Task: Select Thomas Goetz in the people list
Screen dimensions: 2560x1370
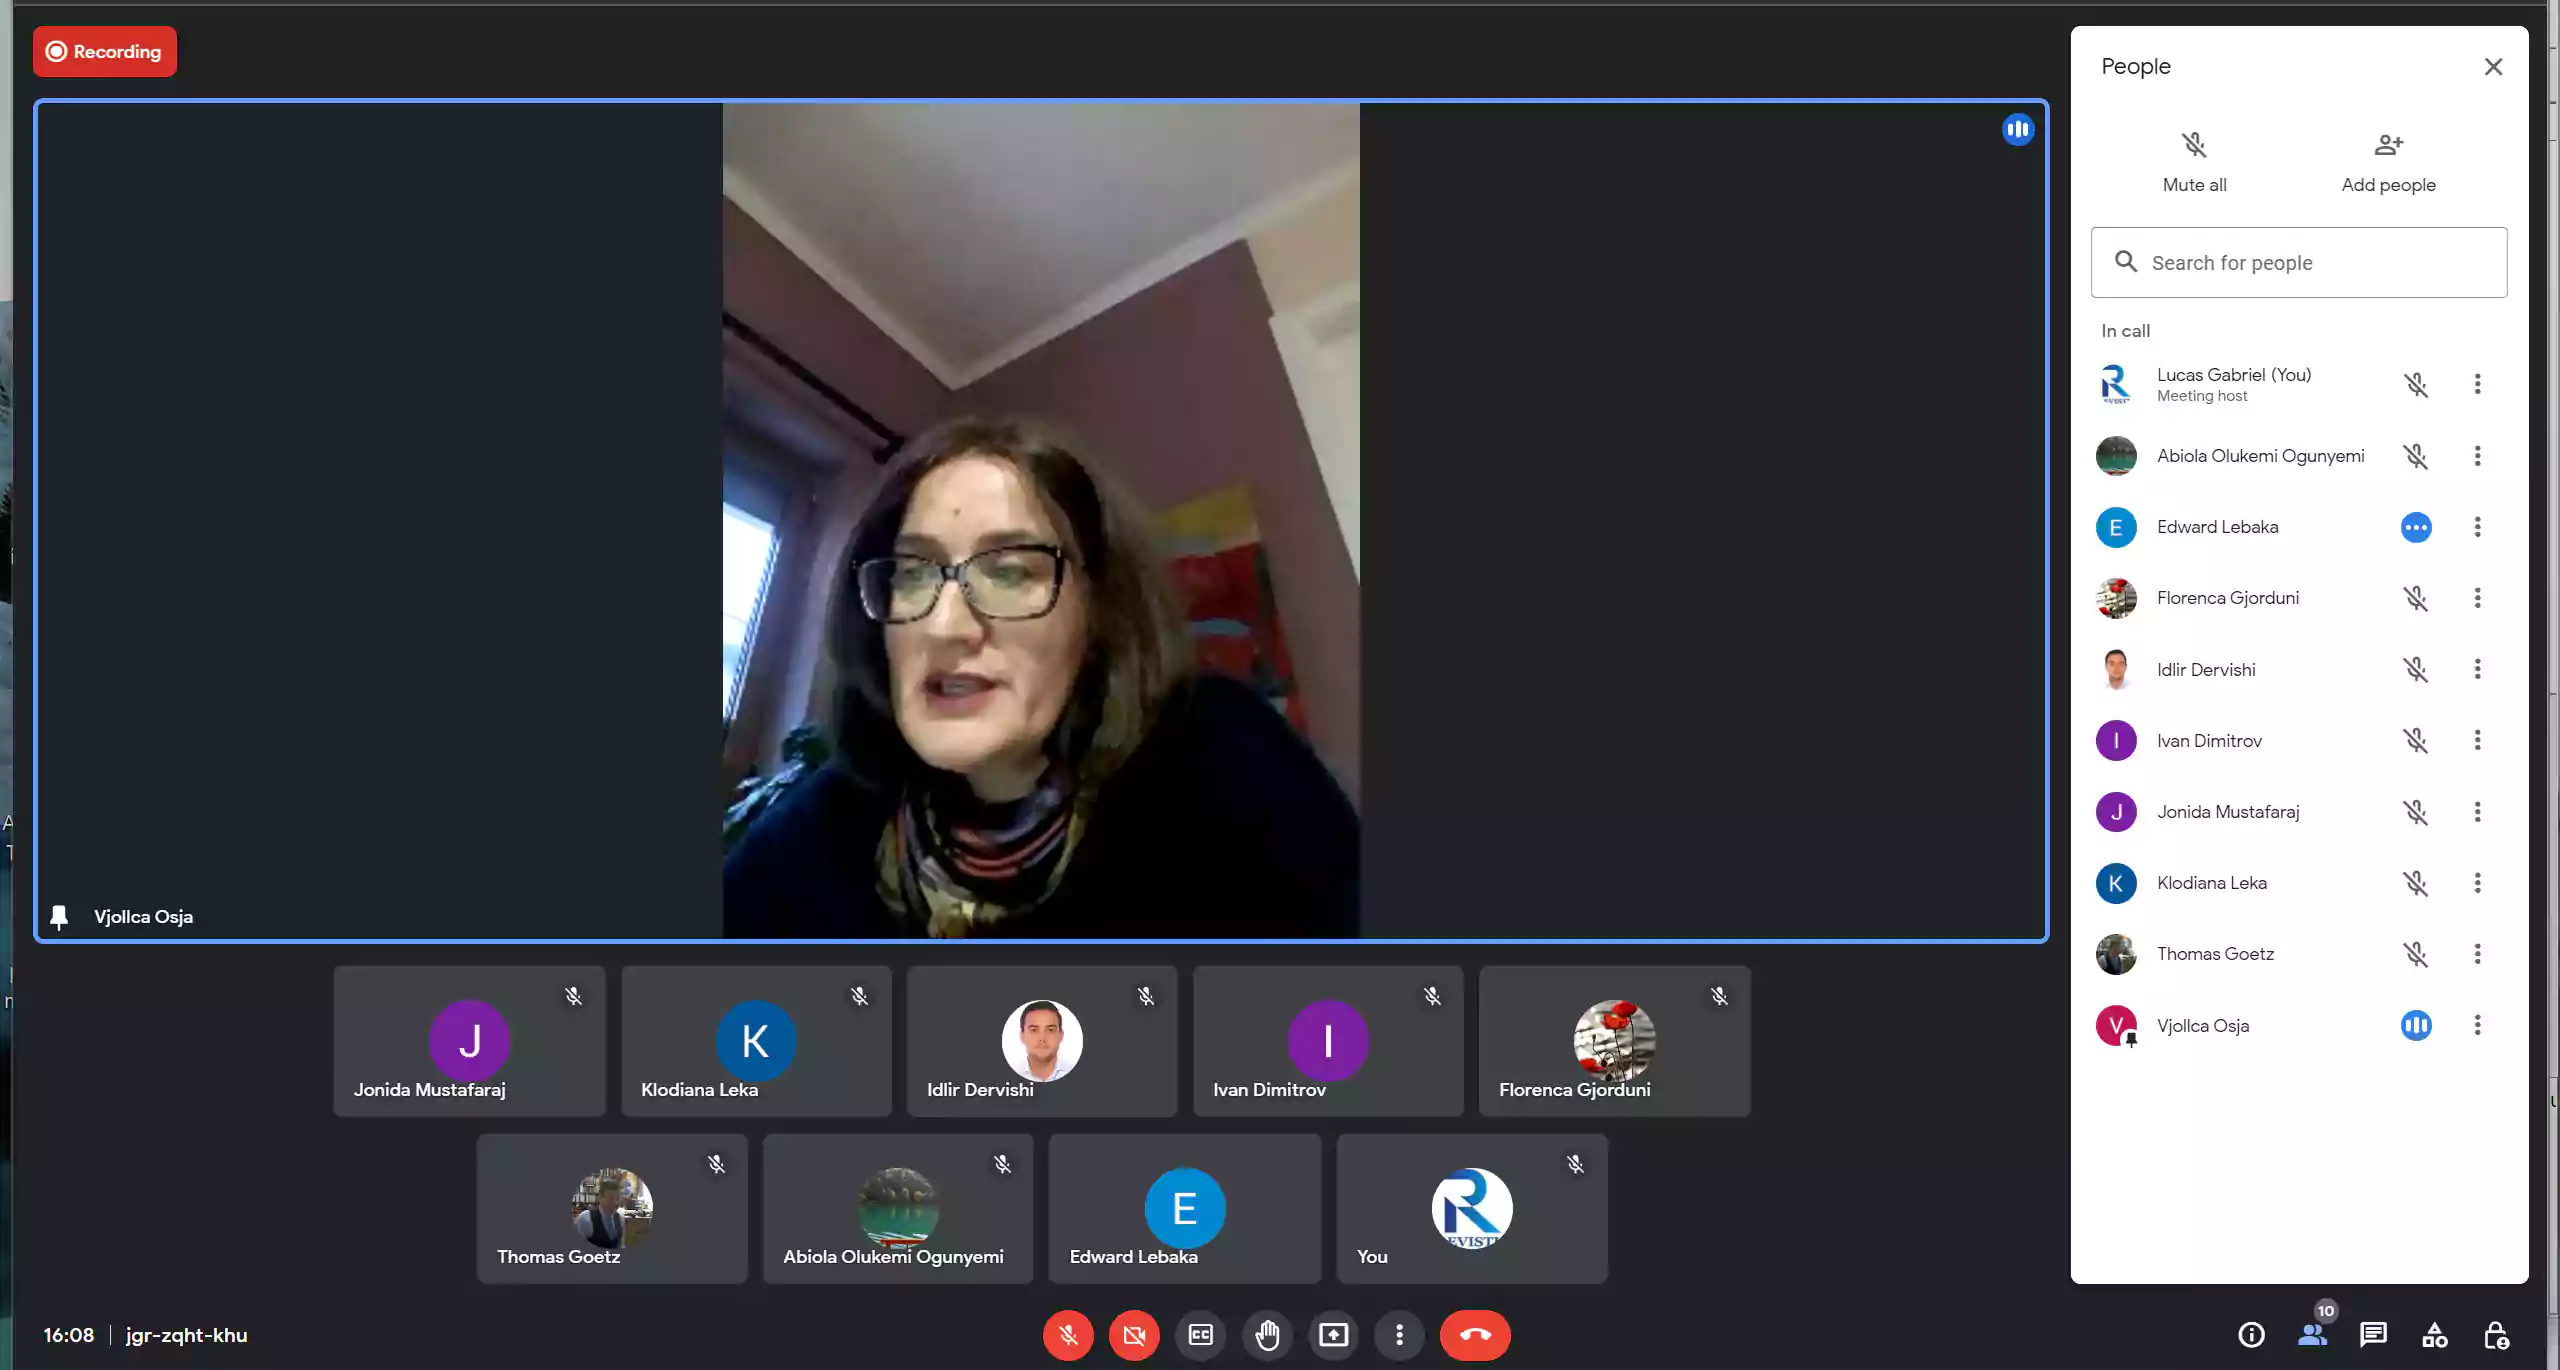Action: click(2215, 954)
